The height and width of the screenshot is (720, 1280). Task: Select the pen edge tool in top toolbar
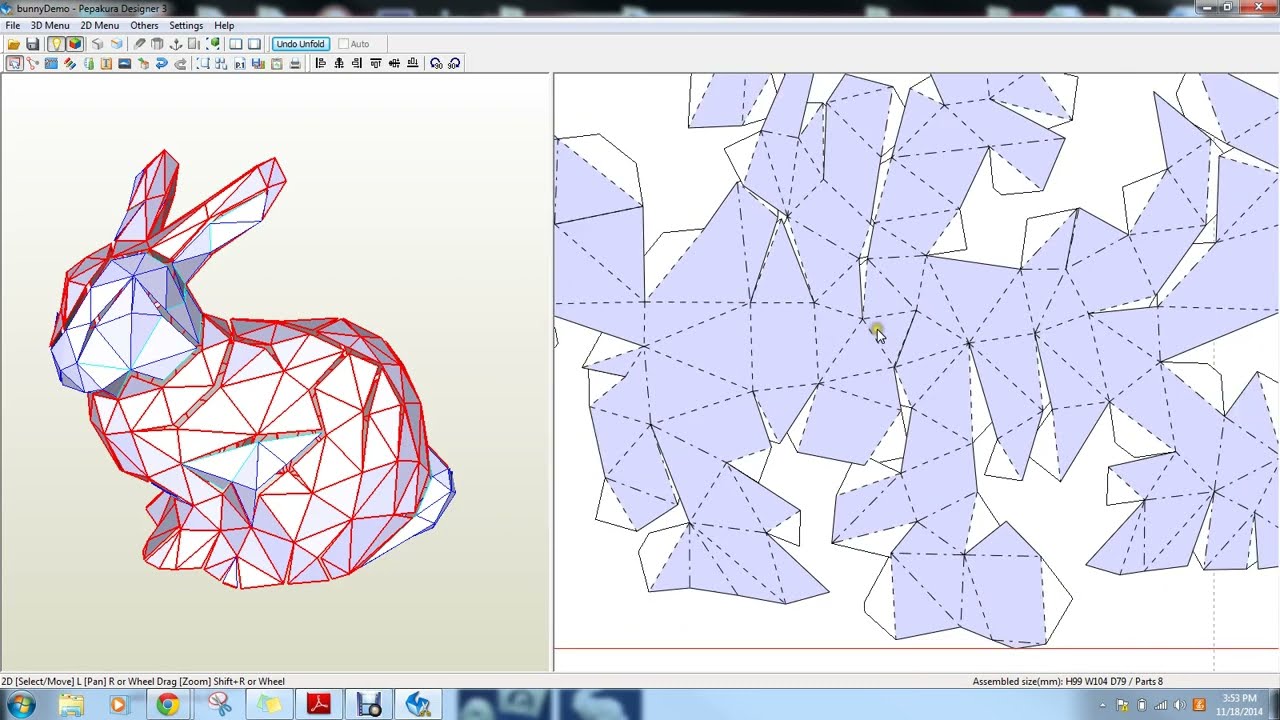(x=140, y=43)
